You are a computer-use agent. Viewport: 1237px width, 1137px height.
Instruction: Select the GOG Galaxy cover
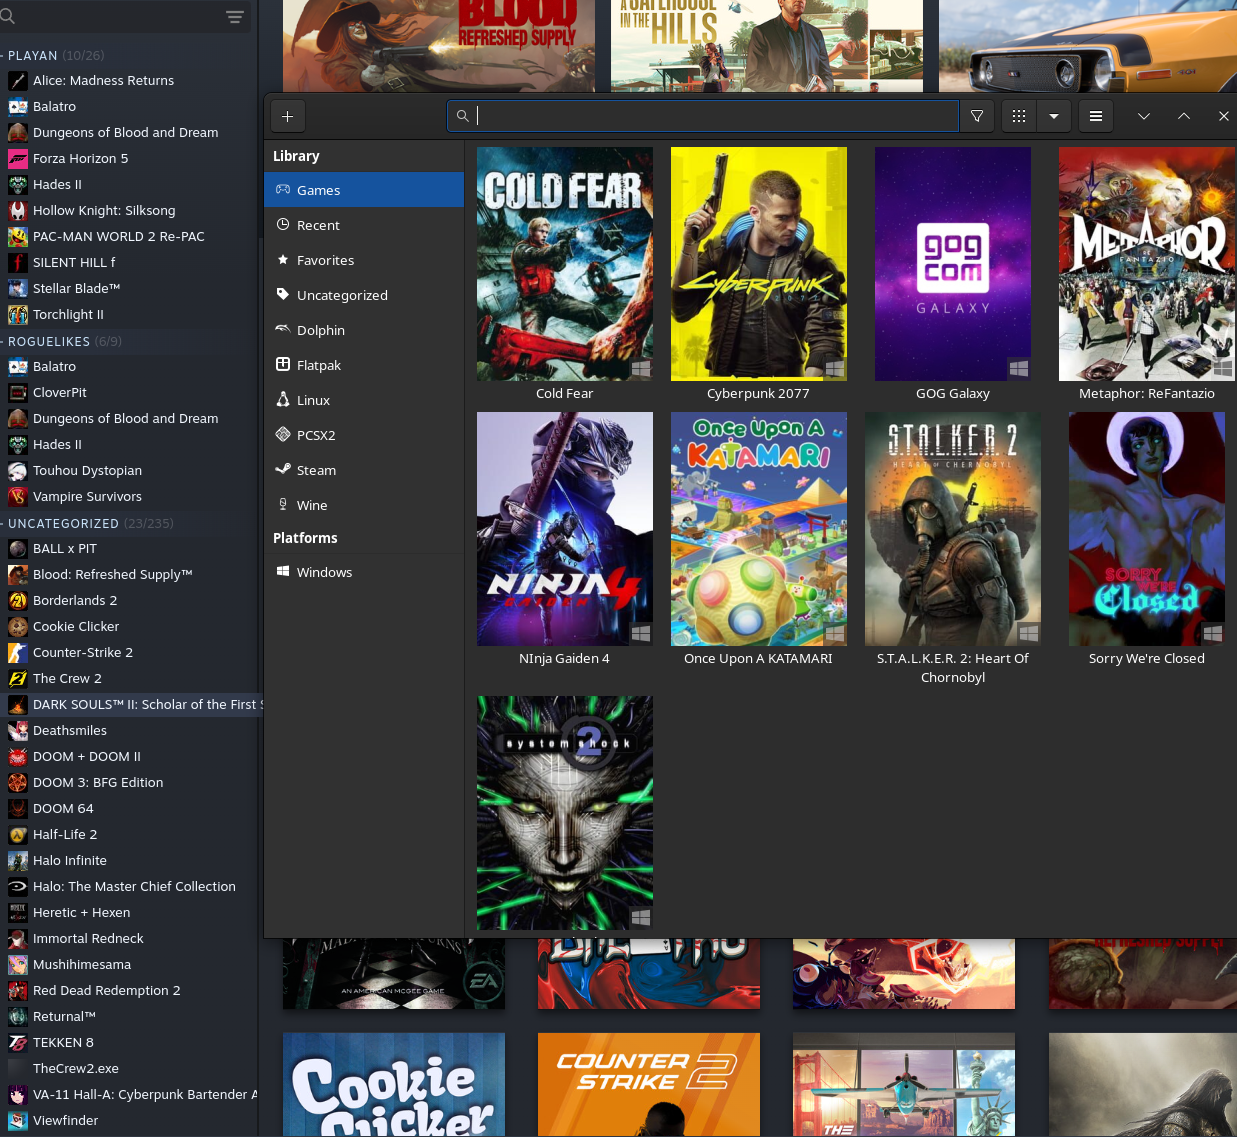pos(953,264)
